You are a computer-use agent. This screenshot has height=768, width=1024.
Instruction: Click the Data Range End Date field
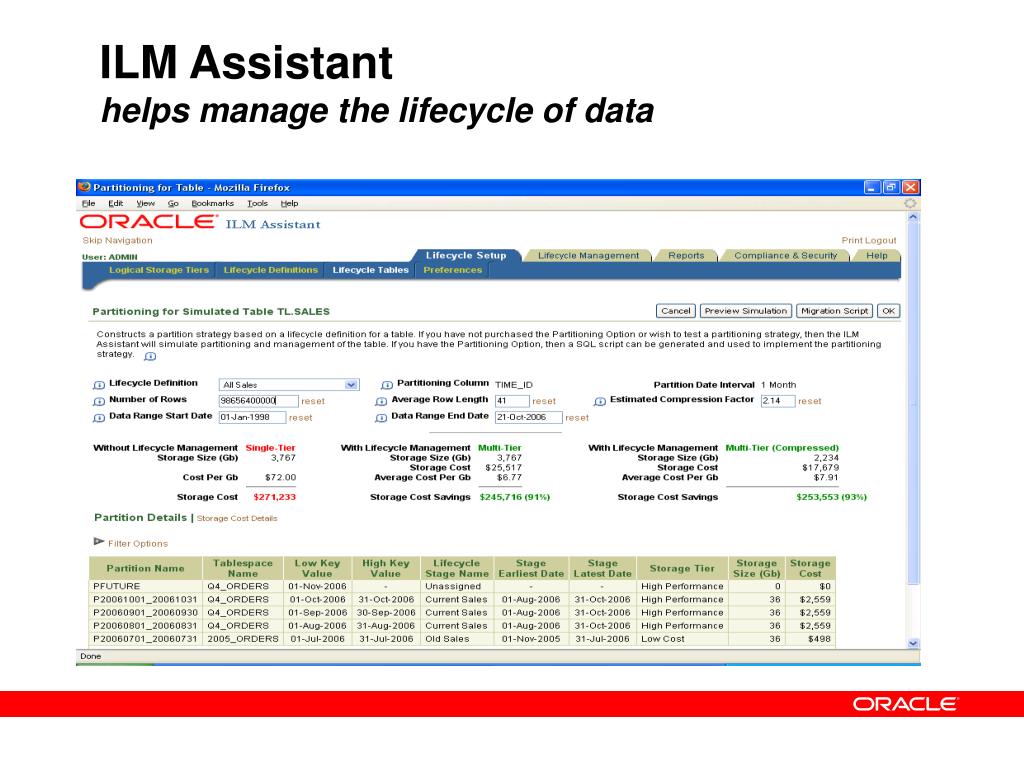(x=528, y=417)
